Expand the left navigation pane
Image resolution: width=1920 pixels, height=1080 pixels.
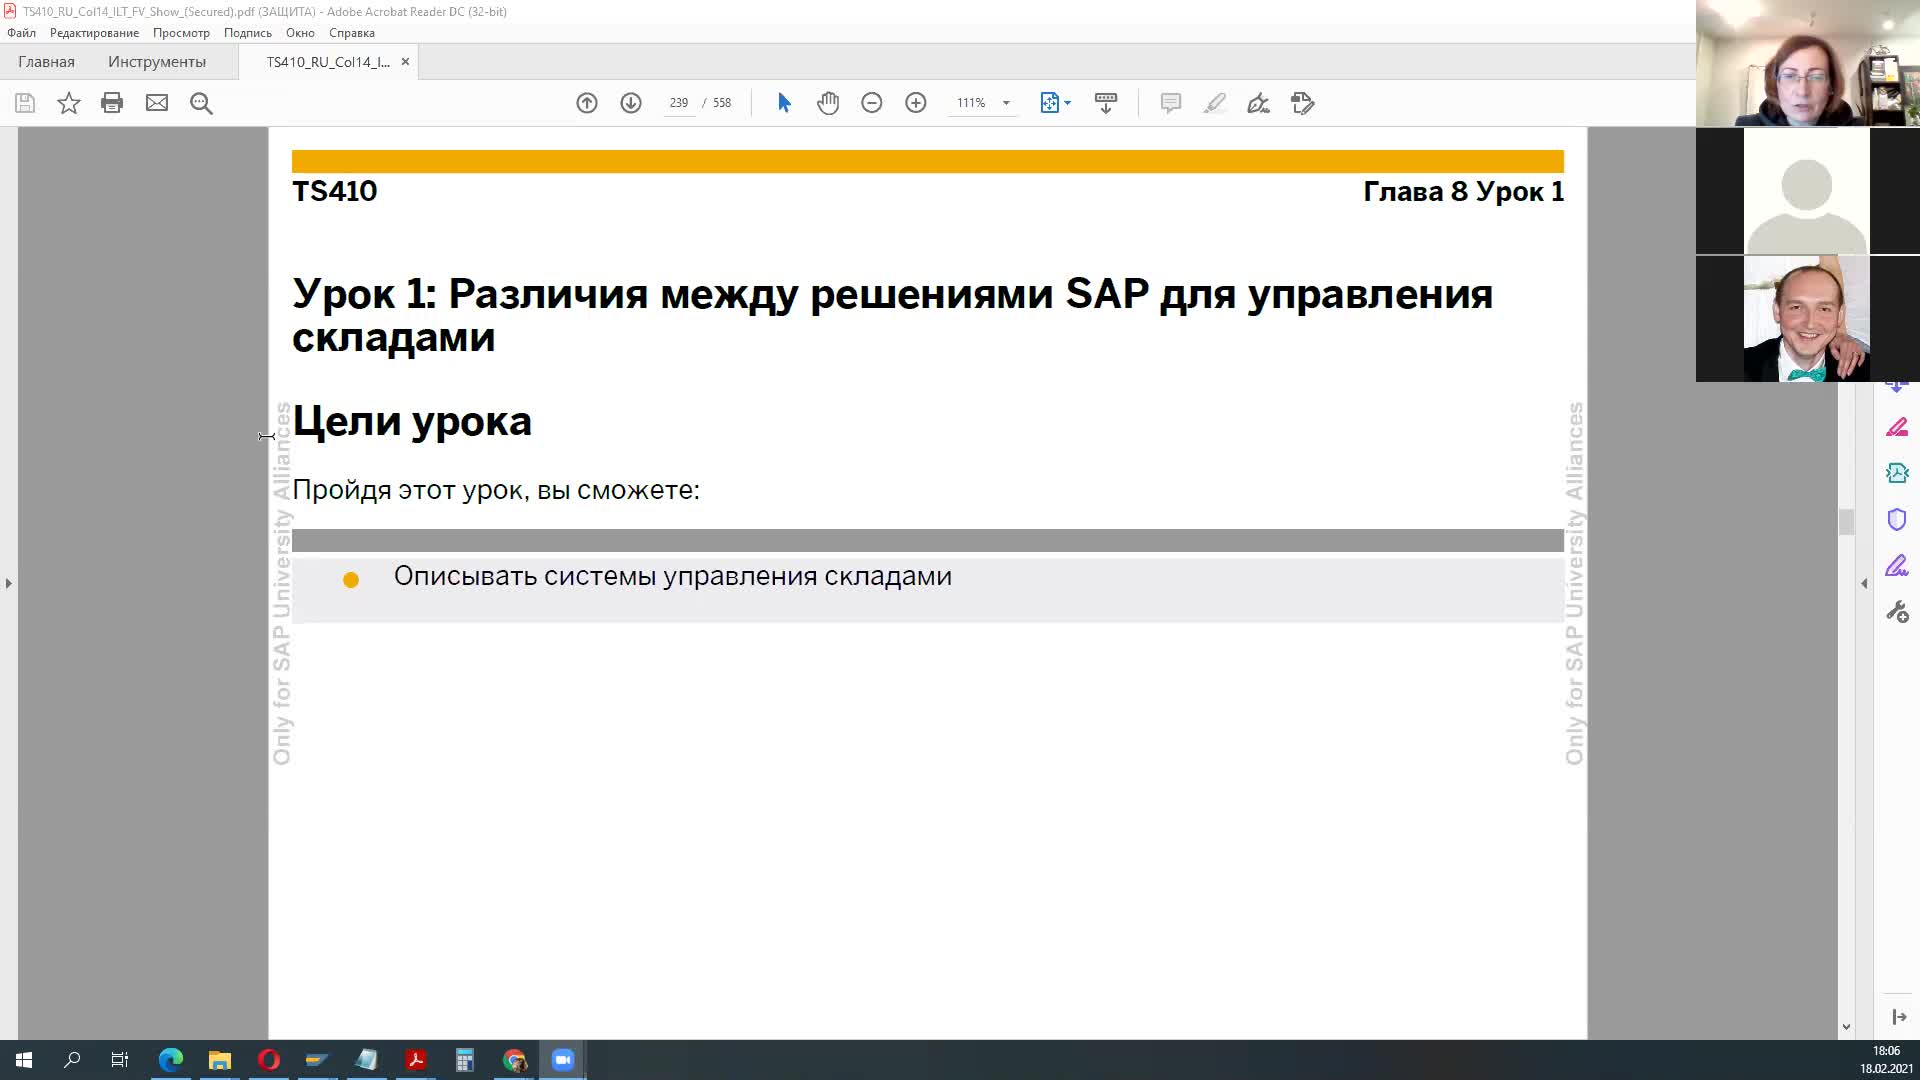point(8,583)
